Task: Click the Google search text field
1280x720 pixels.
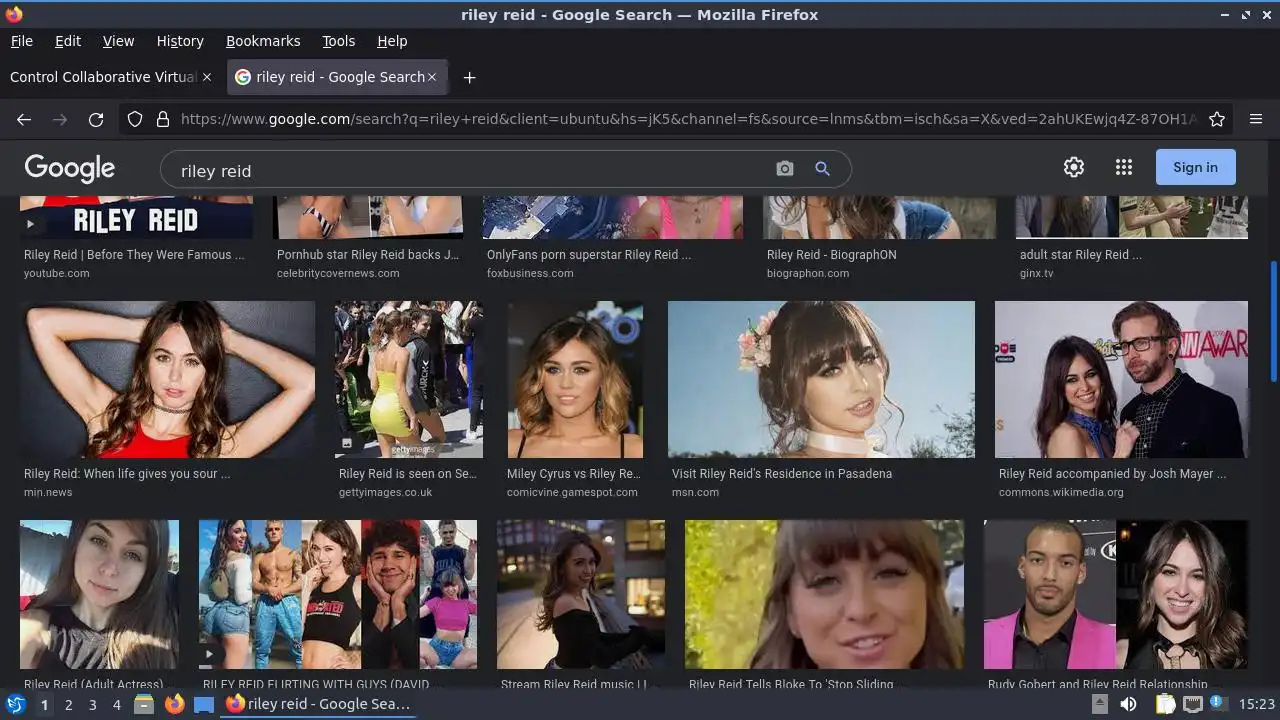Action: pyautogui.click(x=470, y=170)
